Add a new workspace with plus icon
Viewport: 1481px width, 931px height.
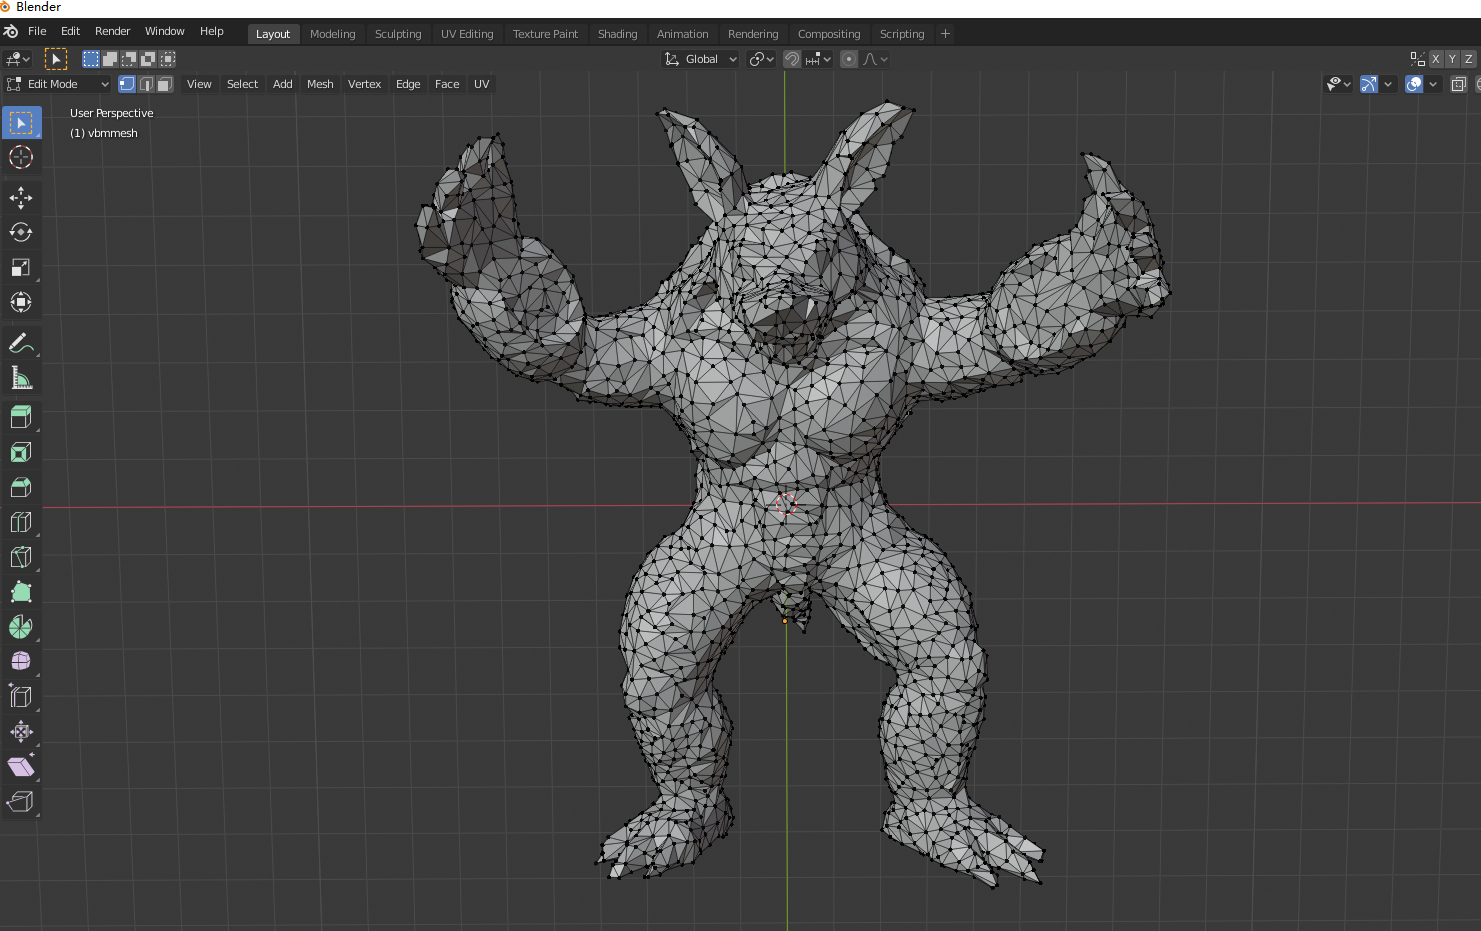coord(945,33)
